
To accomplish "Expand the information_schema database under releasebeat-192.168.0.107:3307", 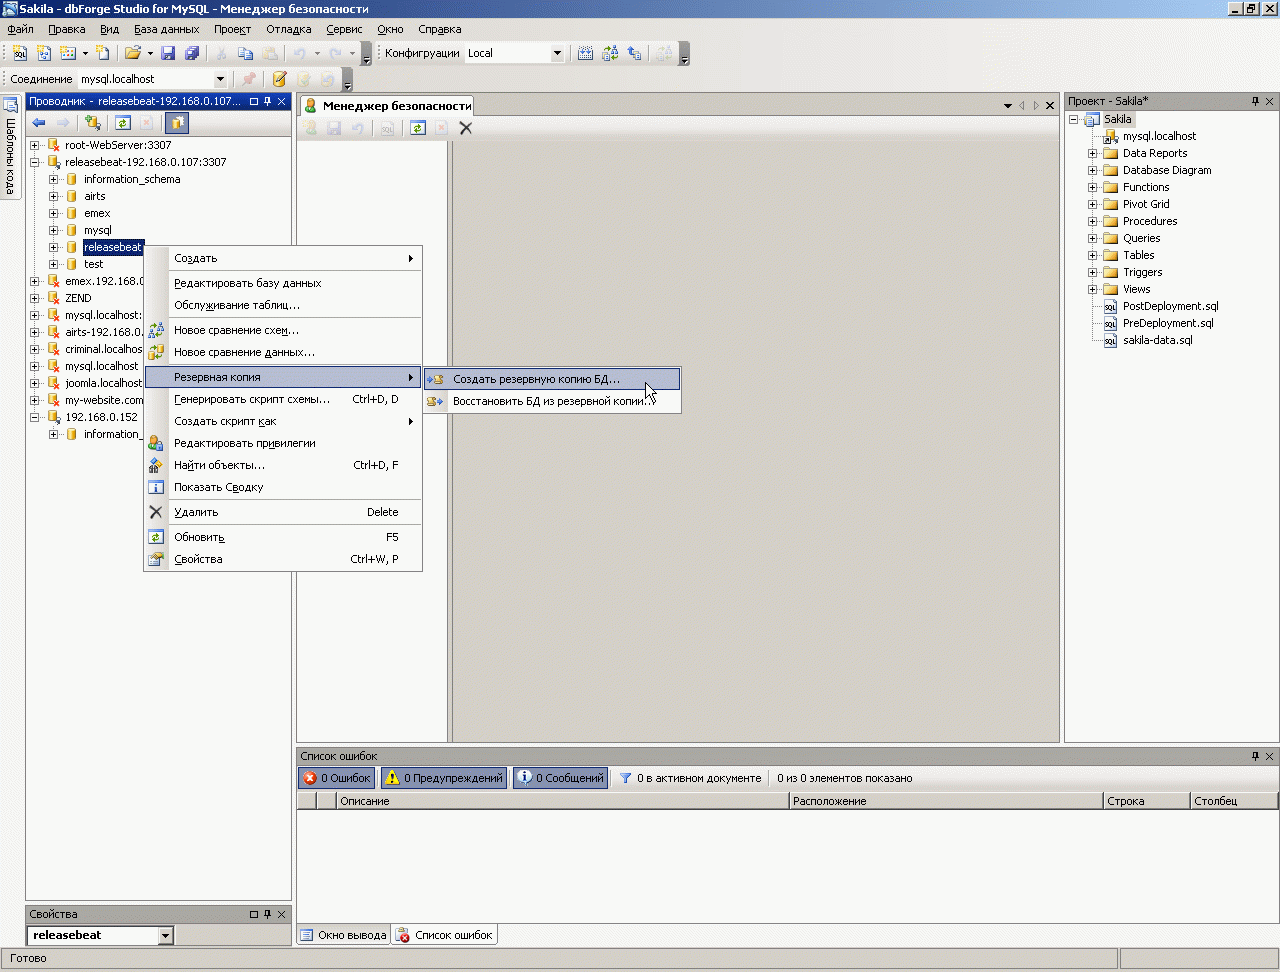I will coord(54,179).
